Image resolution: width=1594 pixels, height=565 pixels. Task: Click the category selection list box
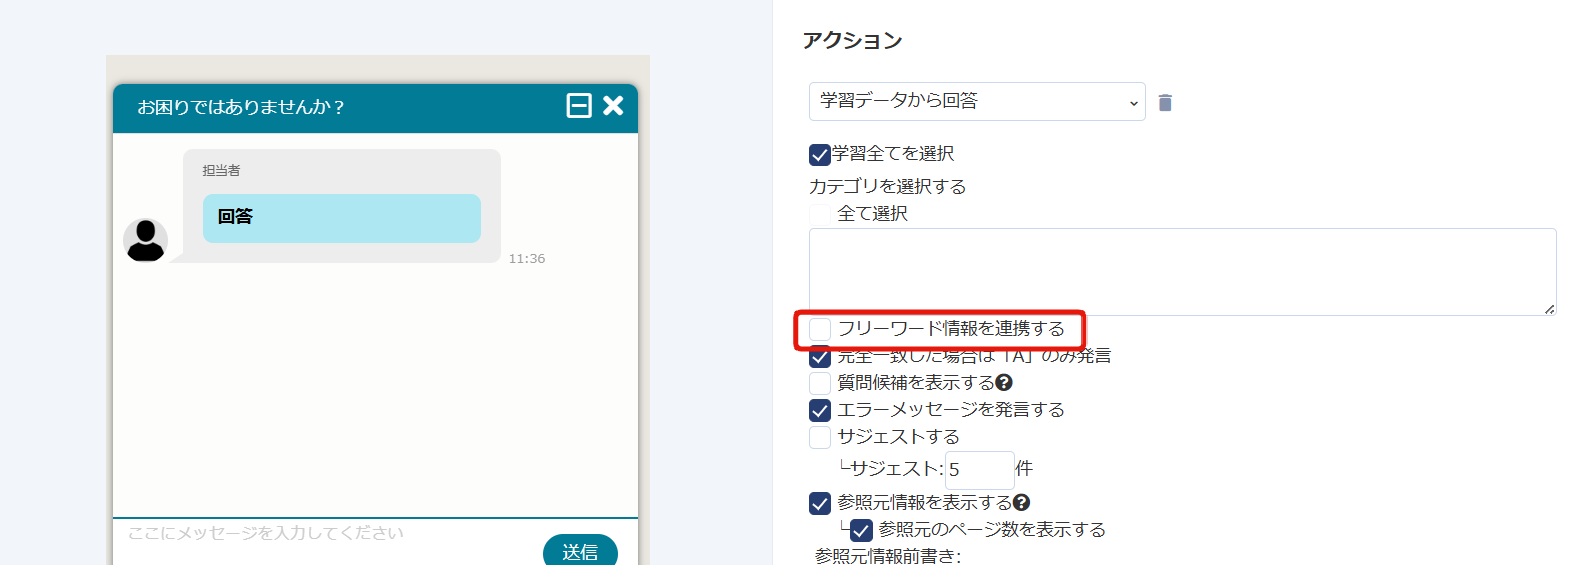click(x=1182, y=272)
